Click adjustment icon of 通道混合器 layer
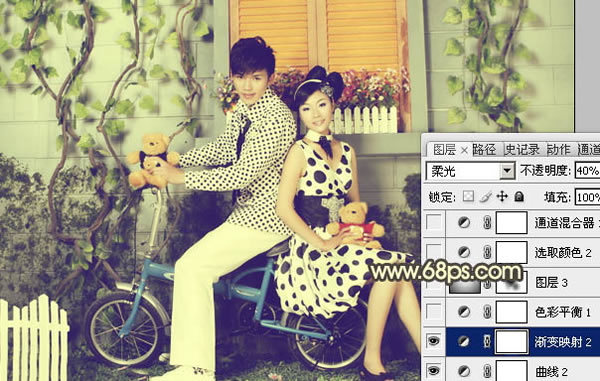 pyautogui.click(x=464, y=222)
